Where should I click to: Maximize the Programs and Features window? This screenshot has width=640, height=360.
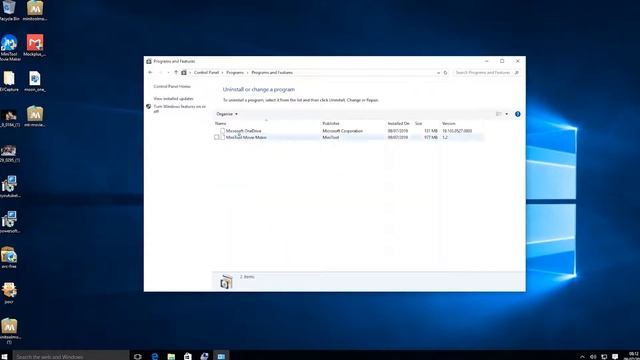point(502,61)
